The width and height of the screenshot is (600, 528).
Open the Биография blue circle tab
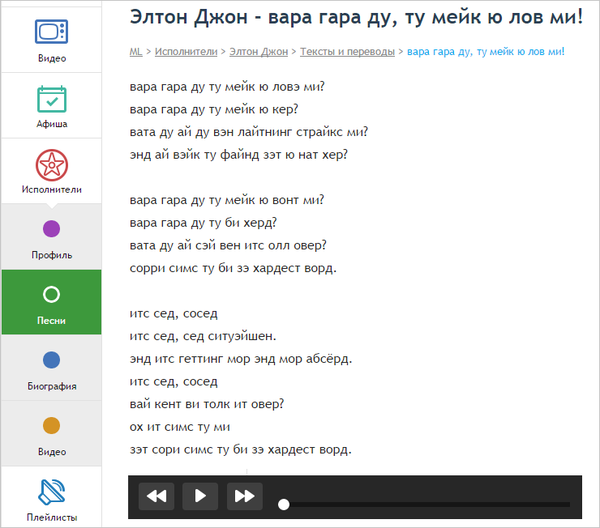52,368
